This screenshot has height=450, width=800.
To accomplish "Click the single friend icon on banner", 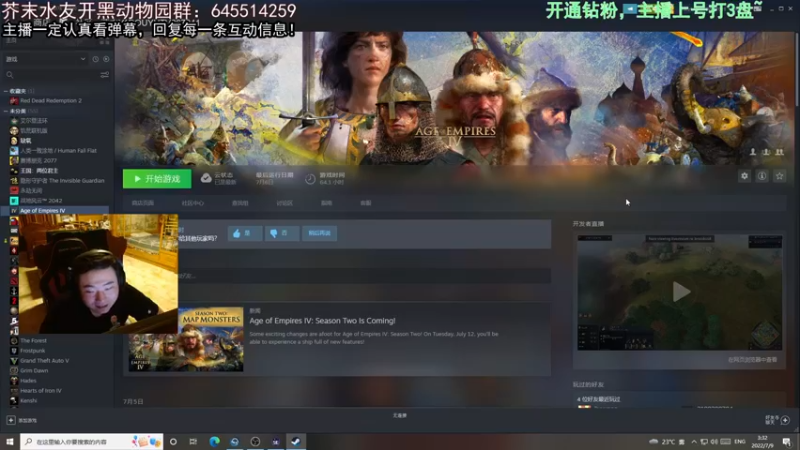I will pos(753,152).
